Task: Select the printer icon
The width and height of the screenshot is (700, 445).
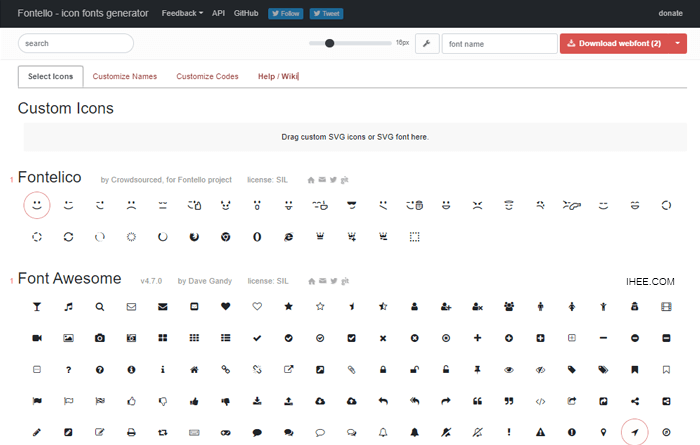Action: [x=131, y=433]
